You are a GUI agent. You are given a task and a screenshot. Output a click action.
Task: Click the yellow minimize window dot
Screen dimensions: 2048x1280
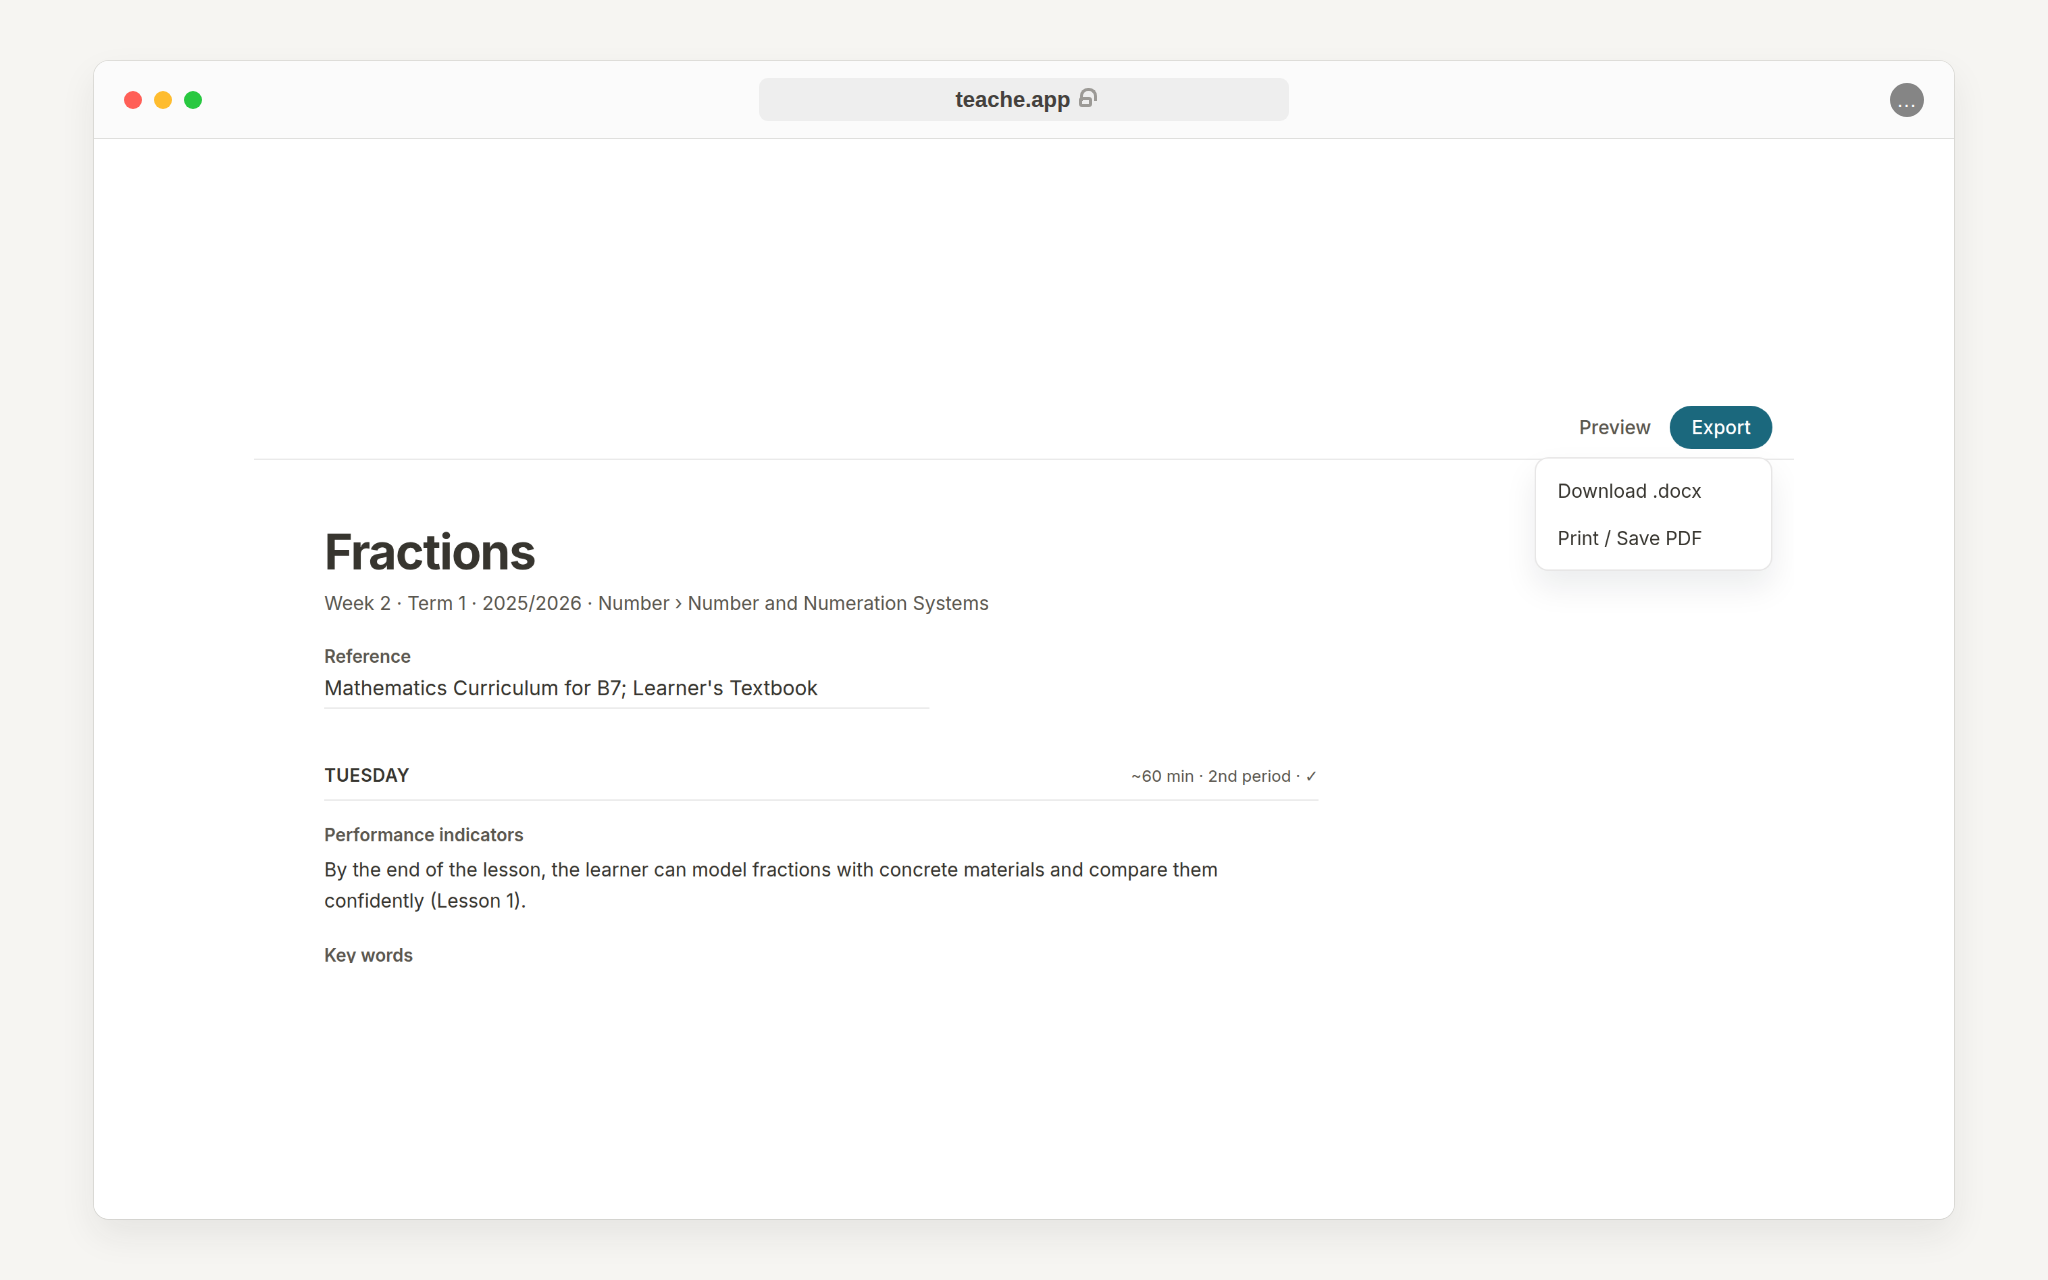click(163, 100)
